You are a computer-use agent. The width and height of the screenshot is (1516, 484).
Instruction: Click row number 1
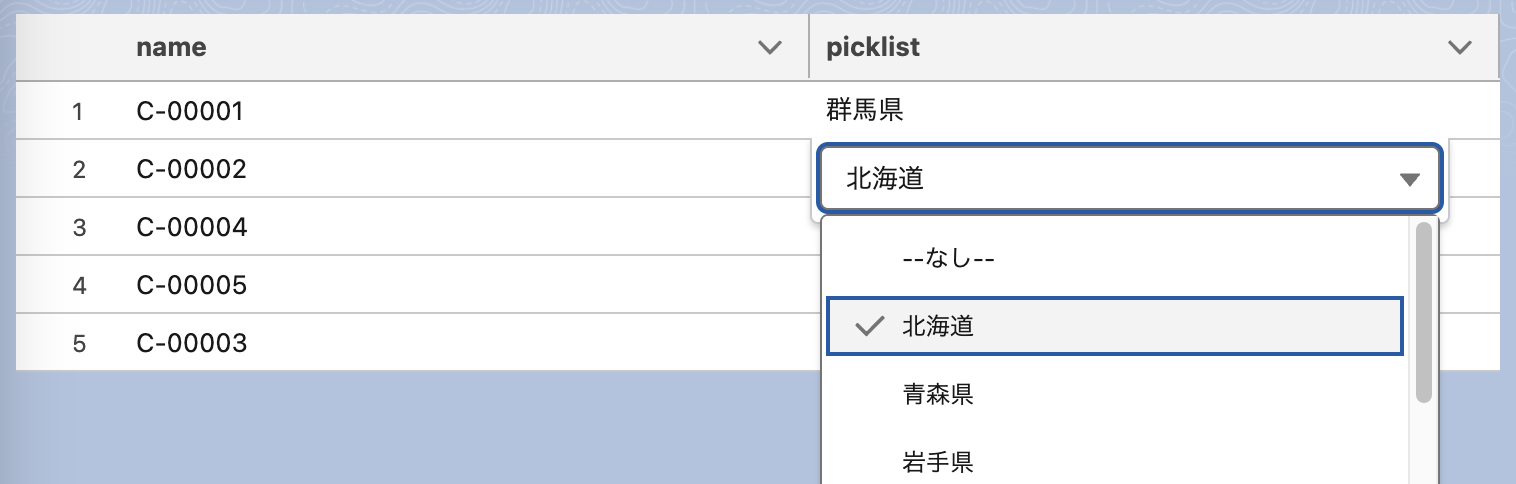(x=78, y=111)
